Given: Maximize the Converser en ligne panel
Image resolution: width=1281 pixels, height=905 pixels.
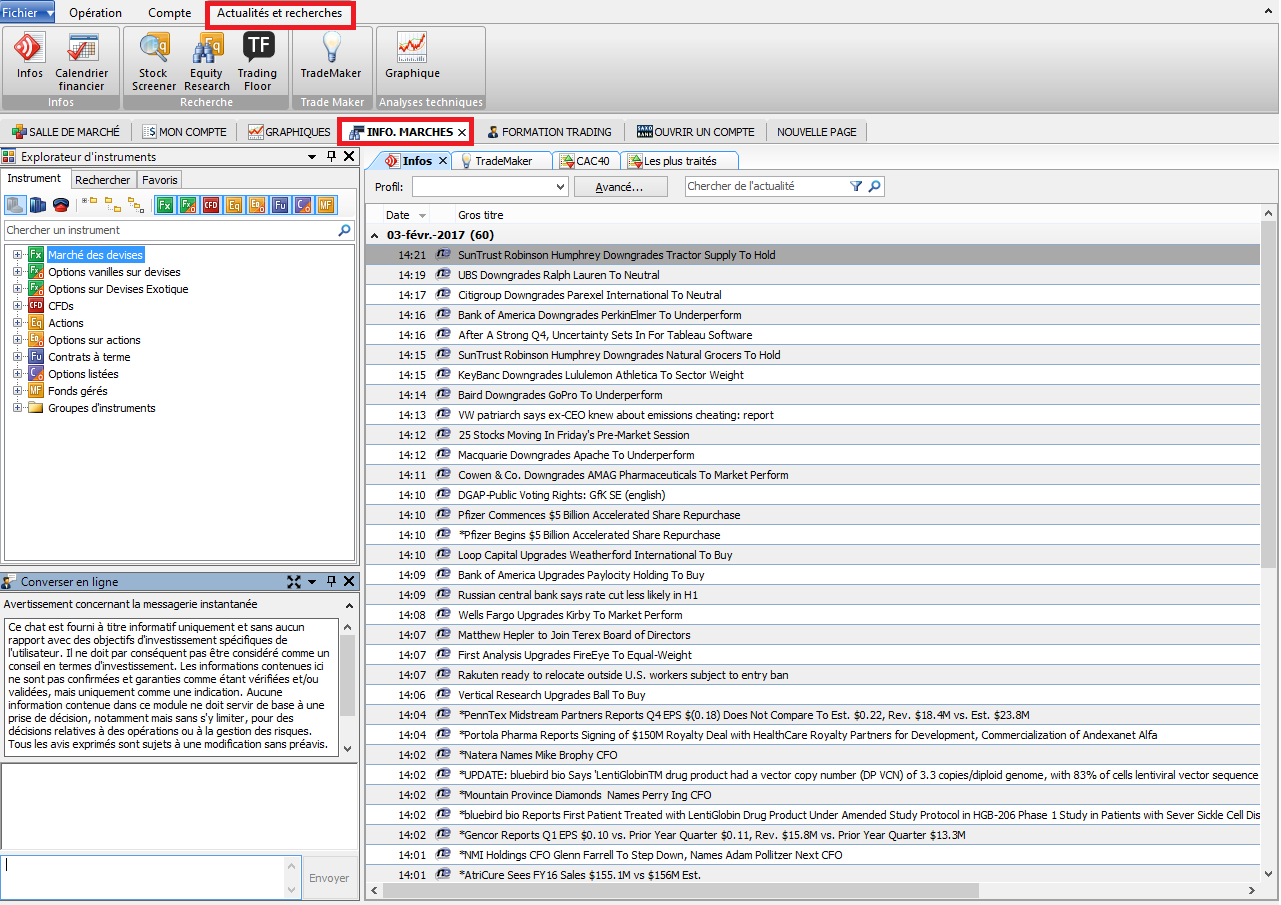Looking at the screenshot, I should [294, 581].
